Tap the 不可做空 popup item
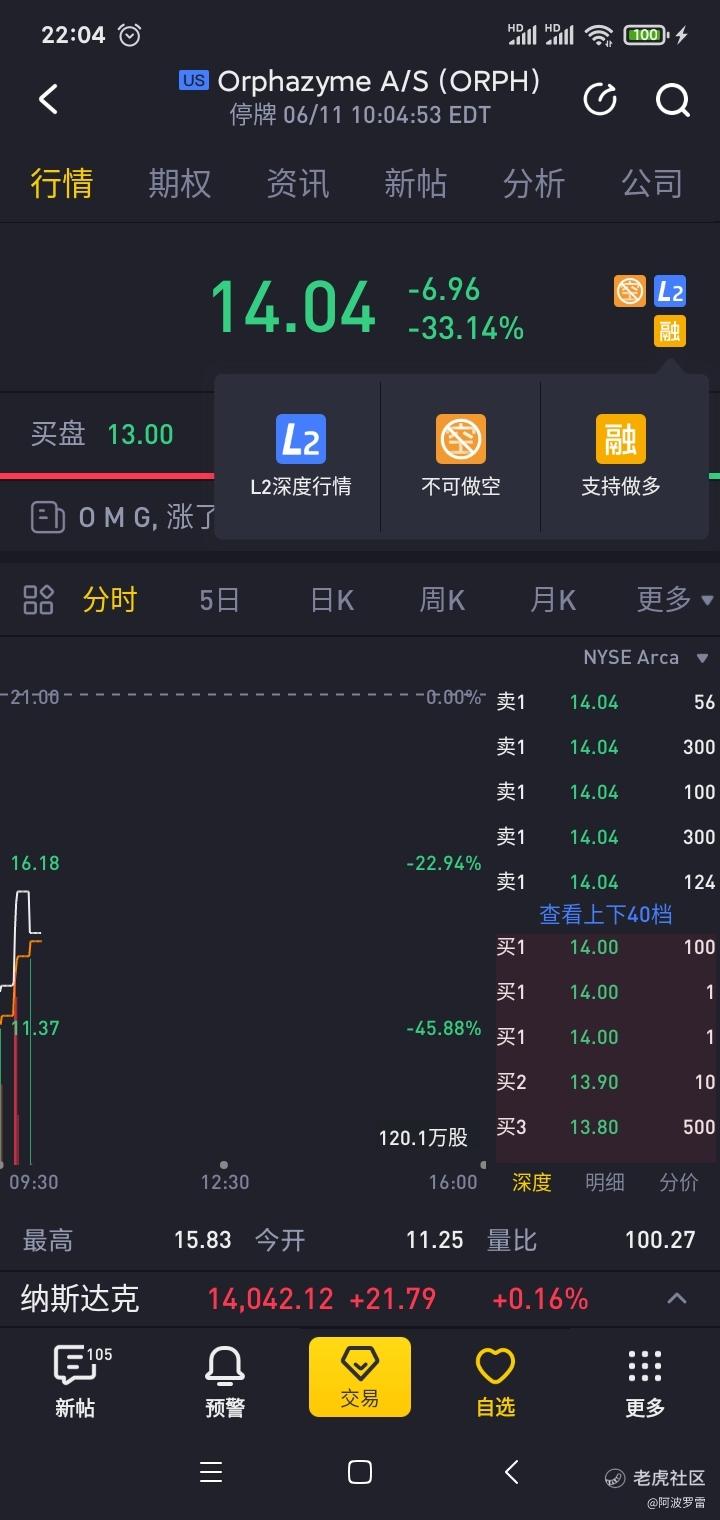720x1520 pixels. point(460,456)
